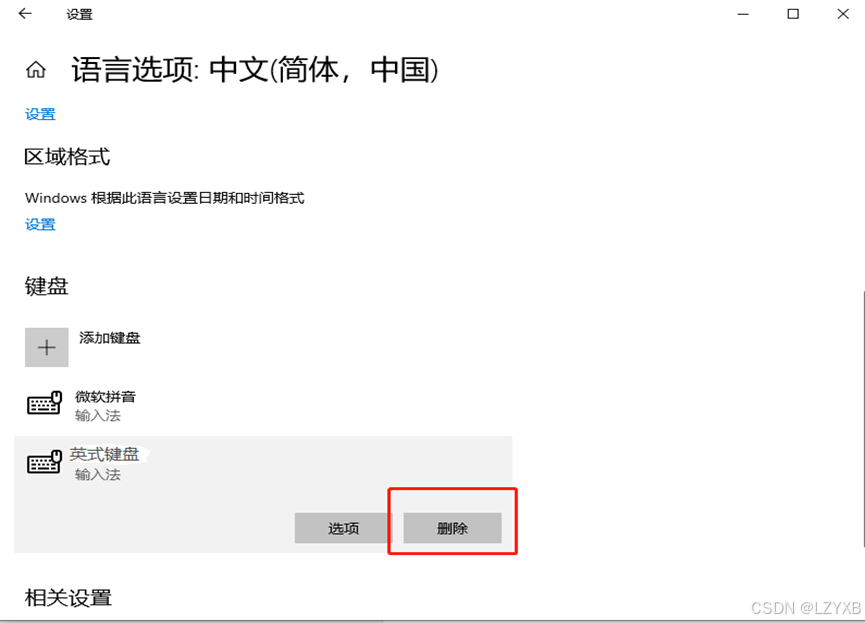
Task: Click the 删除 button
Action: click(x=452, y=528)
